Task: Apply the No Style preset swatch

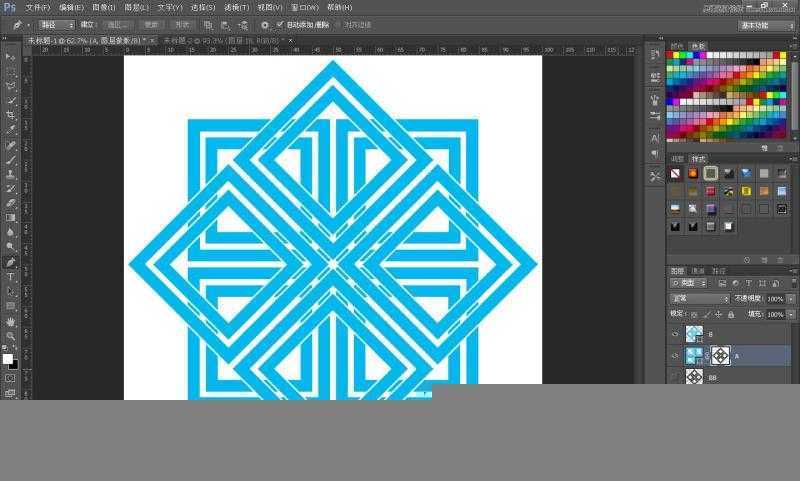Action: pyautogui.click(x=676, y=174)
